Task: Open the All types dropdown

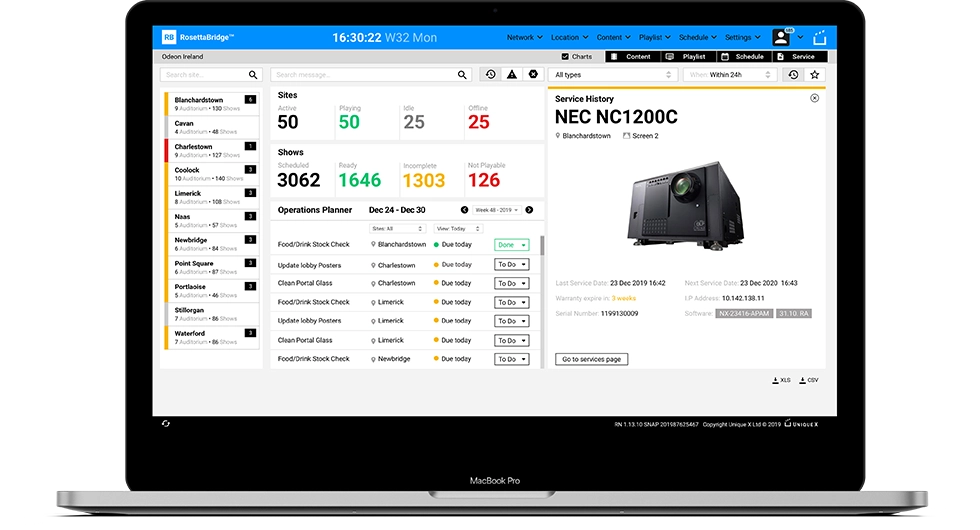Action: pos(612,75)
